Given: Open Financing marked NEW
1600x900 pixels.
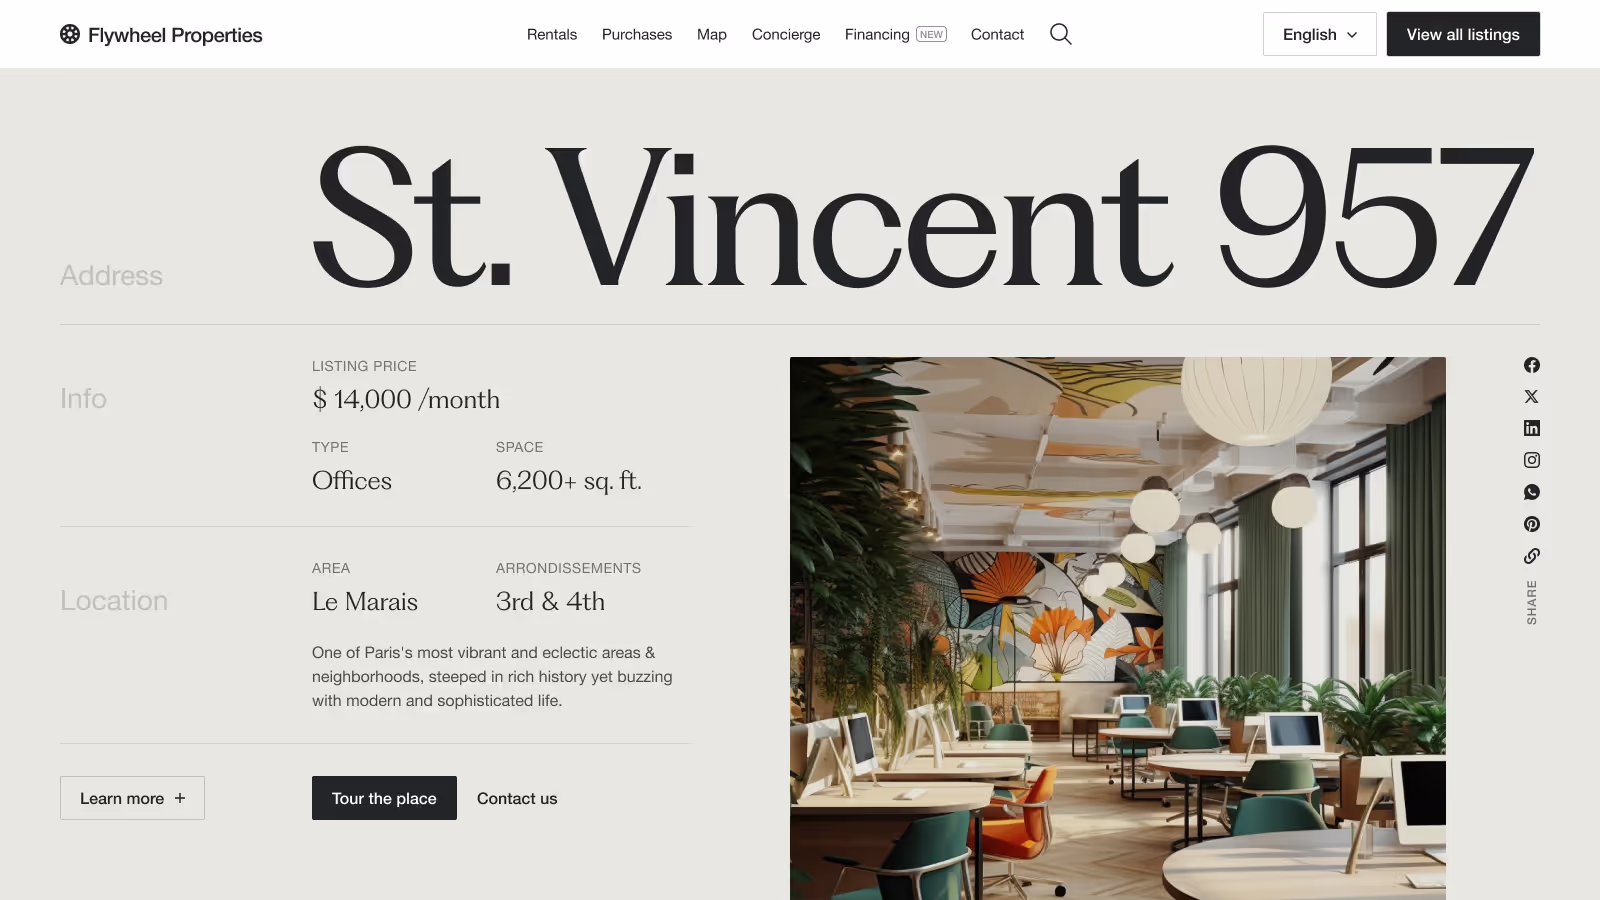Looking at the screenshot, I should pyautogui.click(x=895, y=34).
